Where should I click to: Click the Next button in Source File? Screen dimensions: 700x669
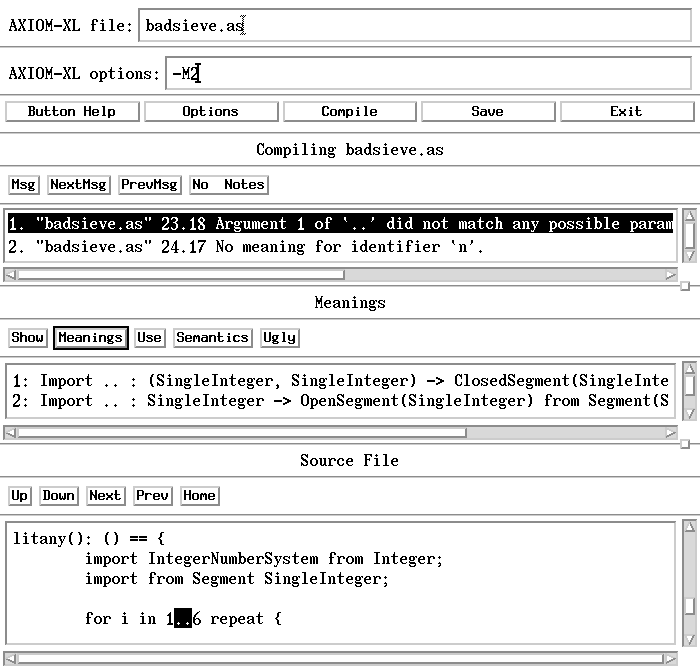click(105, 495)
